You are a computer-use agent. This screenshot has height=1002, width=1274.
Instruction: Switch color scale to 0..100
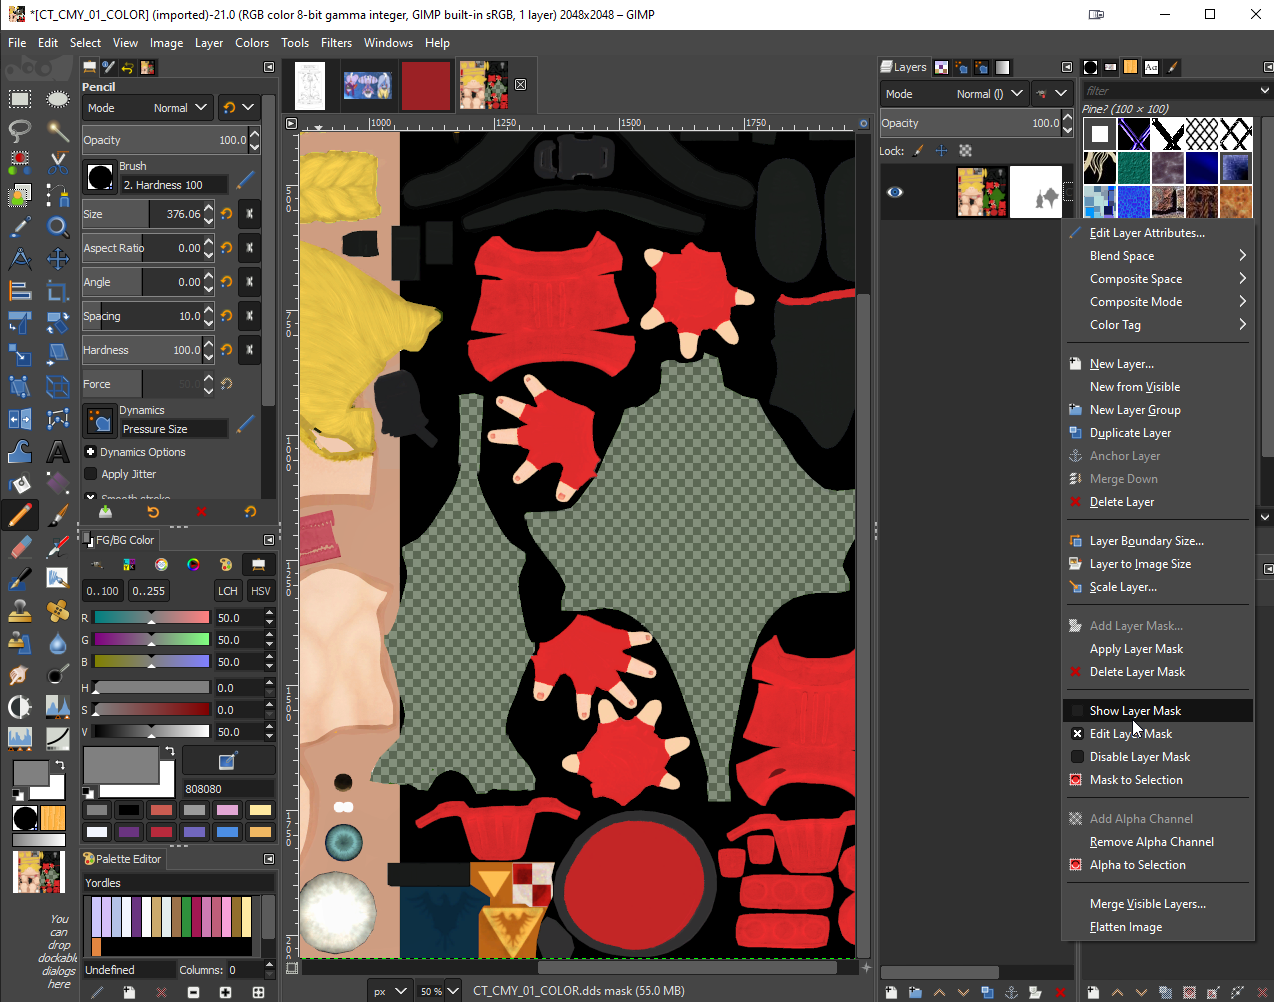click(x=103, y=591)
